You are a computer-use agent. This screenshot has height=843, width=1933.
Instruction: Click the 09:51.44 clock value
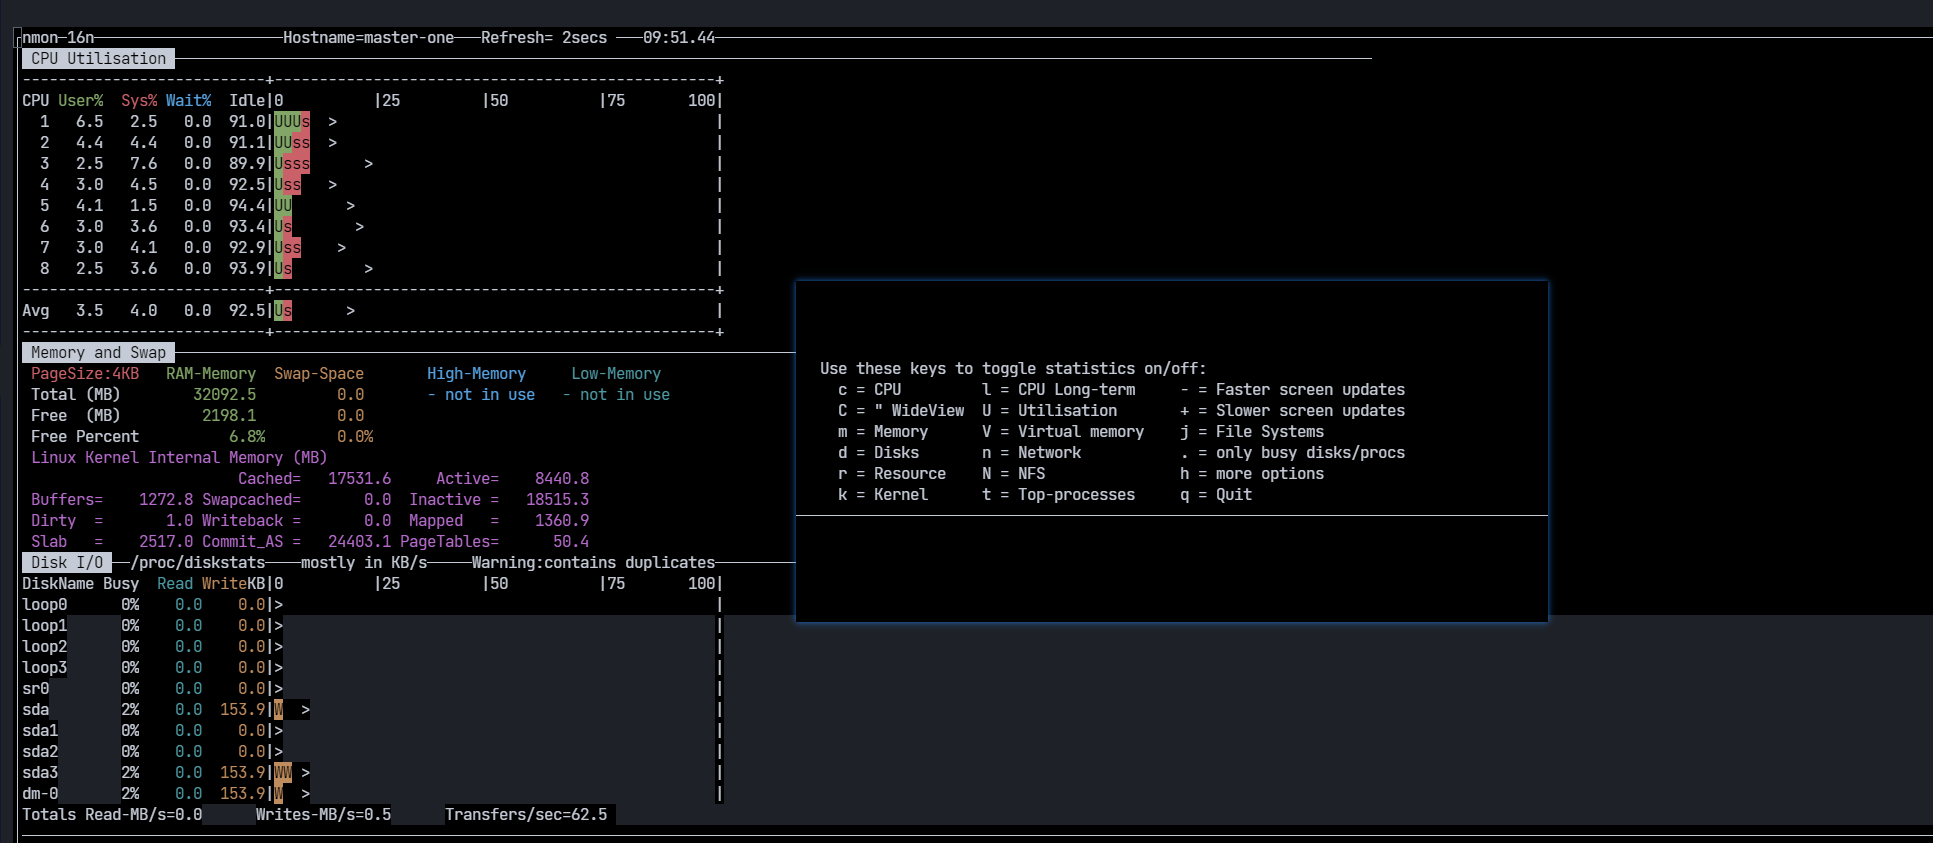(x=679, y=37)
